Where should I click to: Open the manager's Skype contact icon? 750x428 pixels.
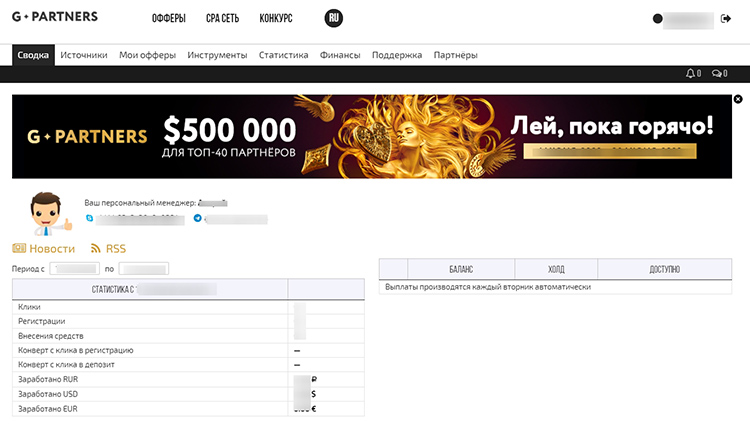pyautogui.click(x=89, y=218)
